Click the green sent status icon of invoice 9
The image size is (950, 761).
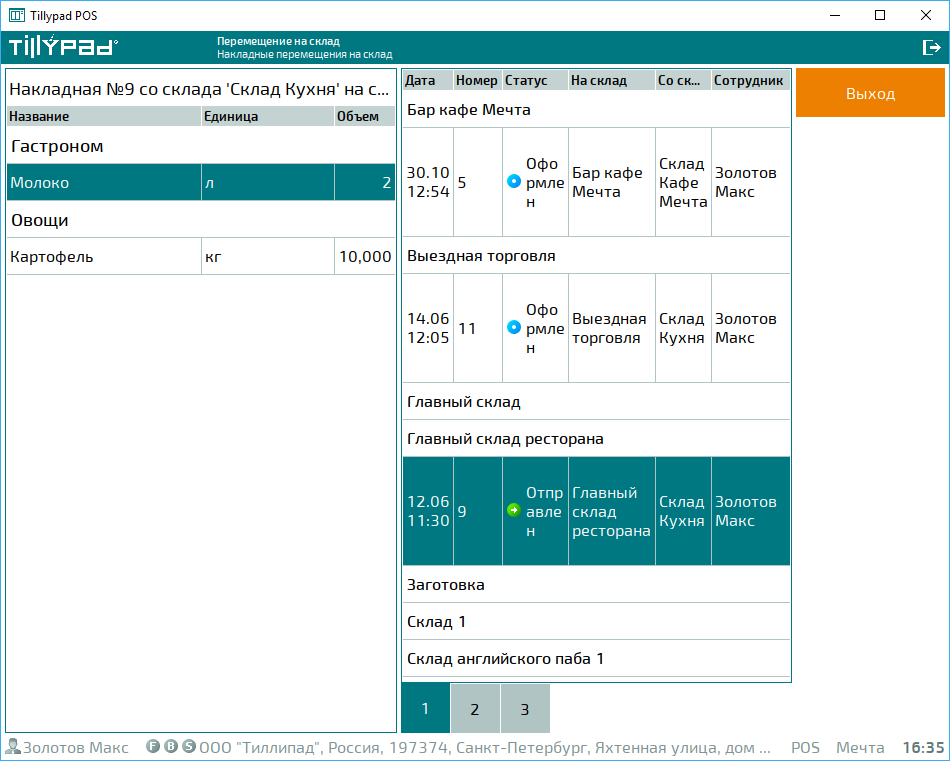point(514,511)
